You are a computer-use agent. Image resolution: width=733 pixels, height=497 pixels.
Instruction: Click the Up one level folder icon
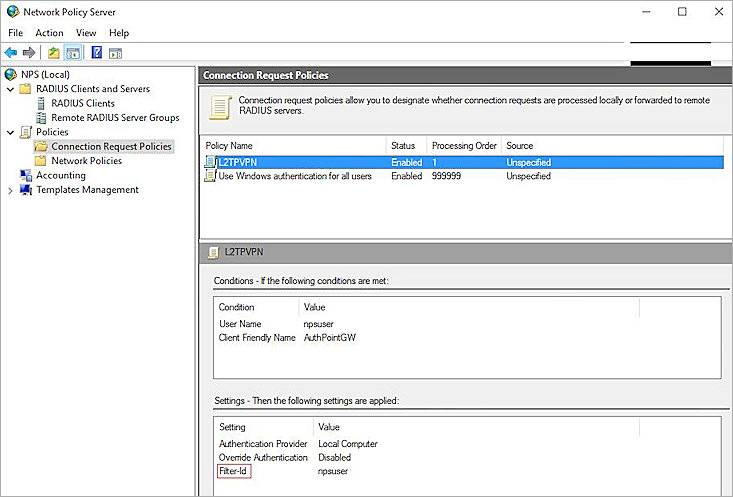coord(54,53)
